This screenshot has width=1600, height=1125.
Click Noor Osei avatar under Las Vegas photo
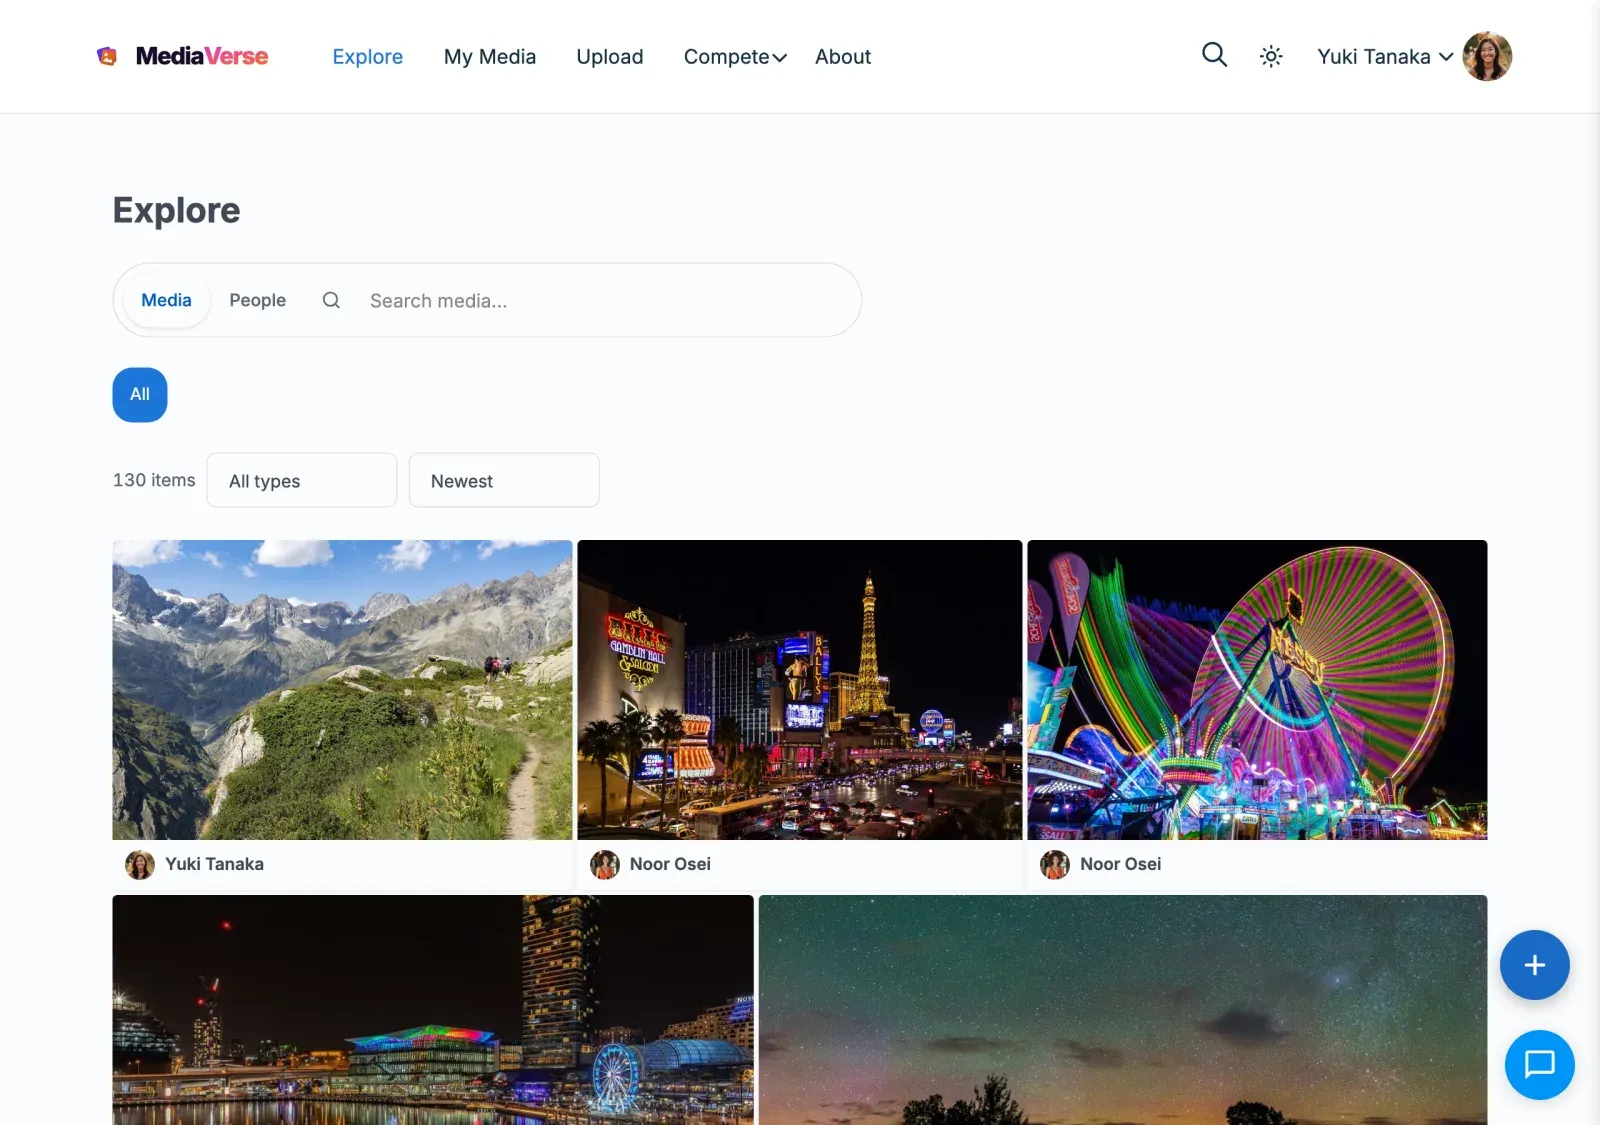605,865
